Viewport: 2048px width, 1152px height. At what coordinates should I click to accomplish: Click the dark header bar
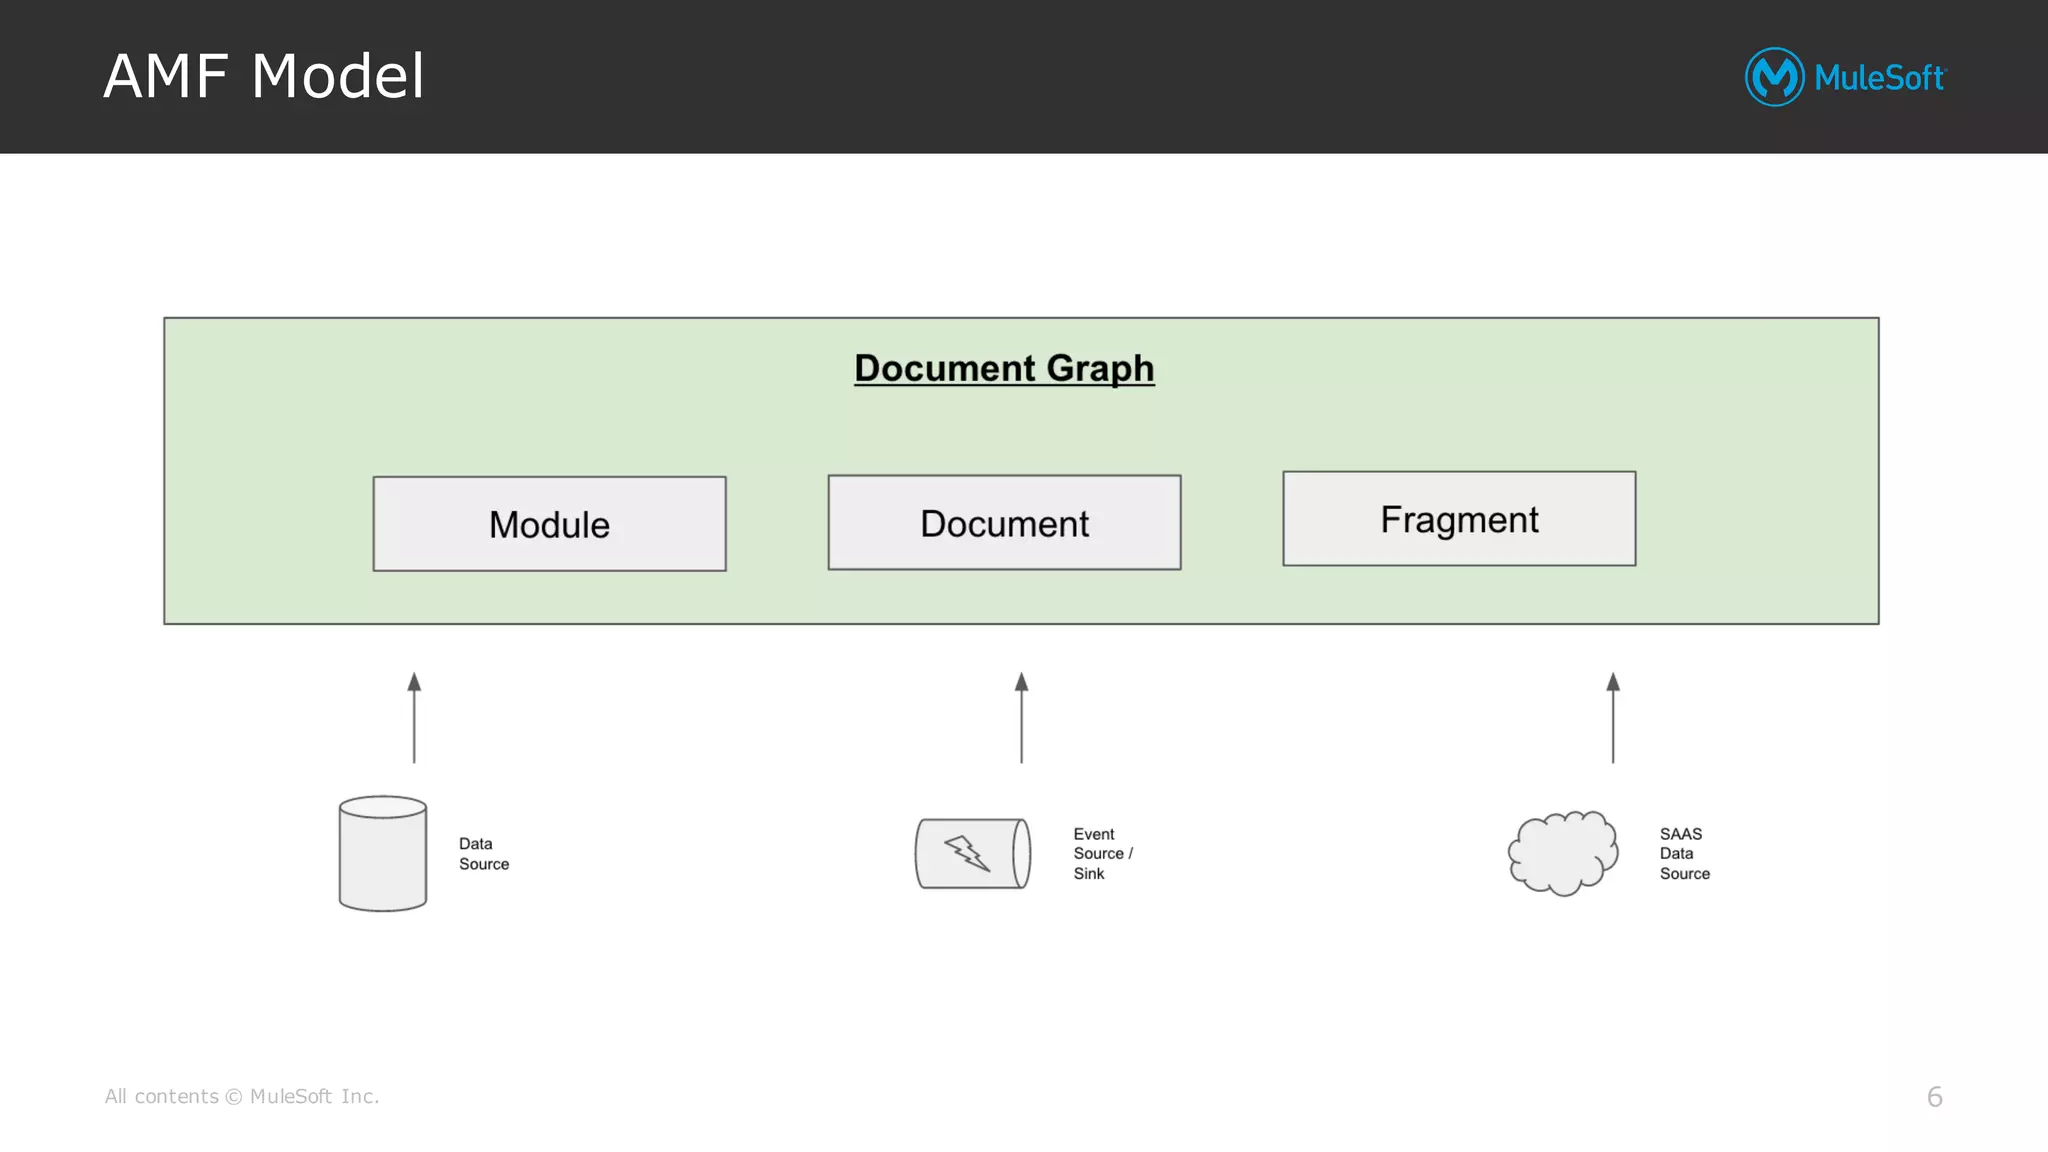point(1000,76)
